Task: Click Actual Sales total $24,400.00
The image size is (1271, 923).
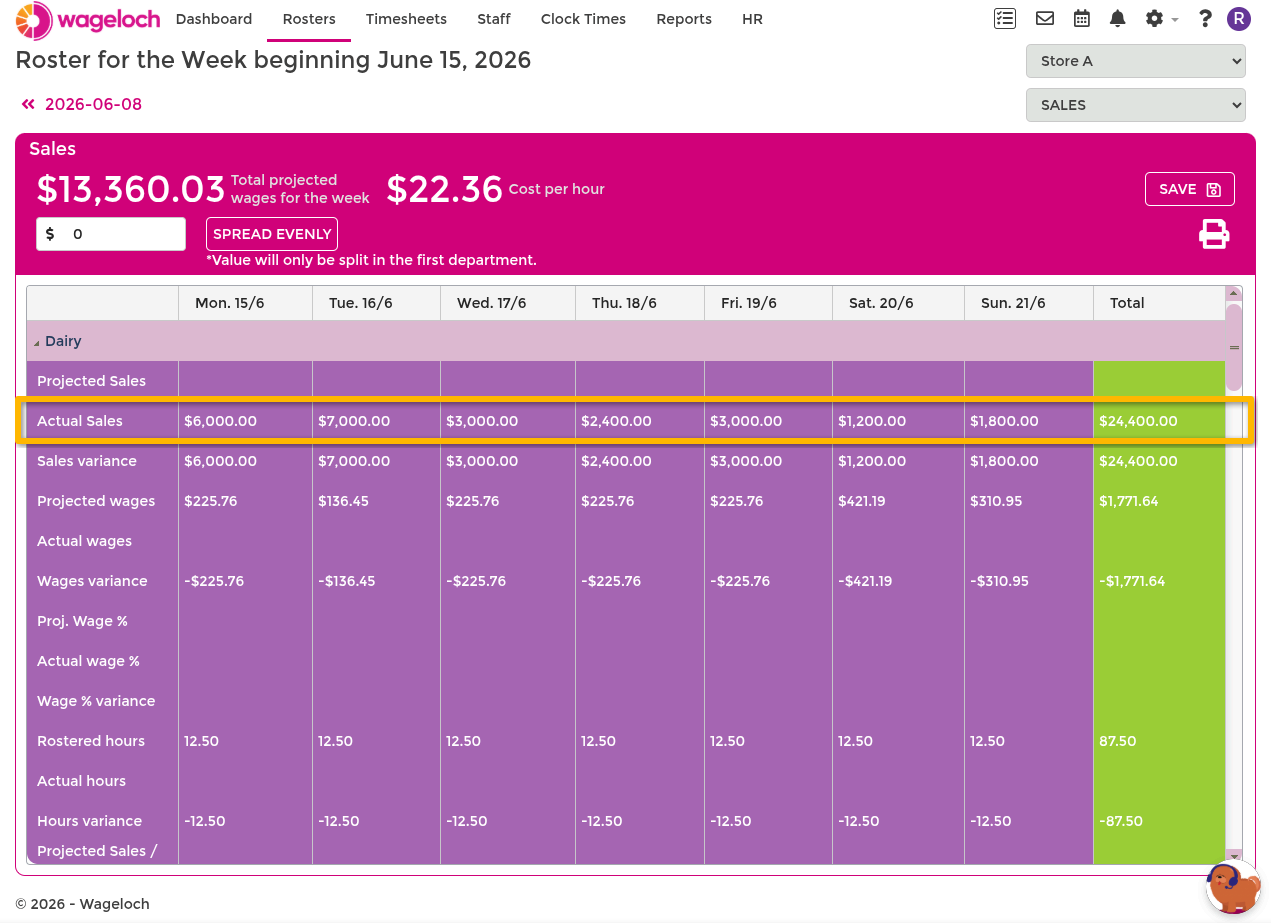Action: pyautogui.click(x=1159, y=421)
